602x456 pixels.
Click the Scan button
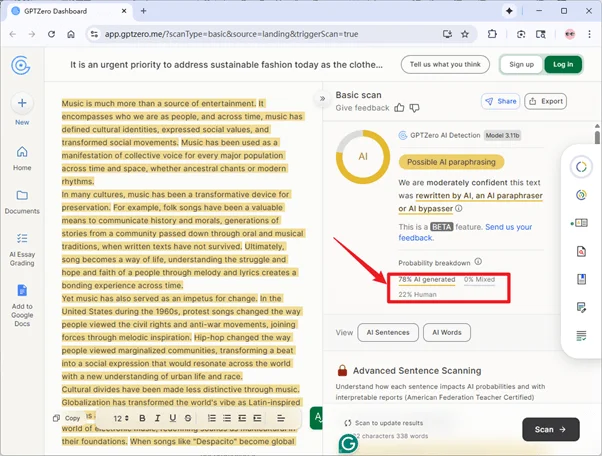[x=551, y=430]
